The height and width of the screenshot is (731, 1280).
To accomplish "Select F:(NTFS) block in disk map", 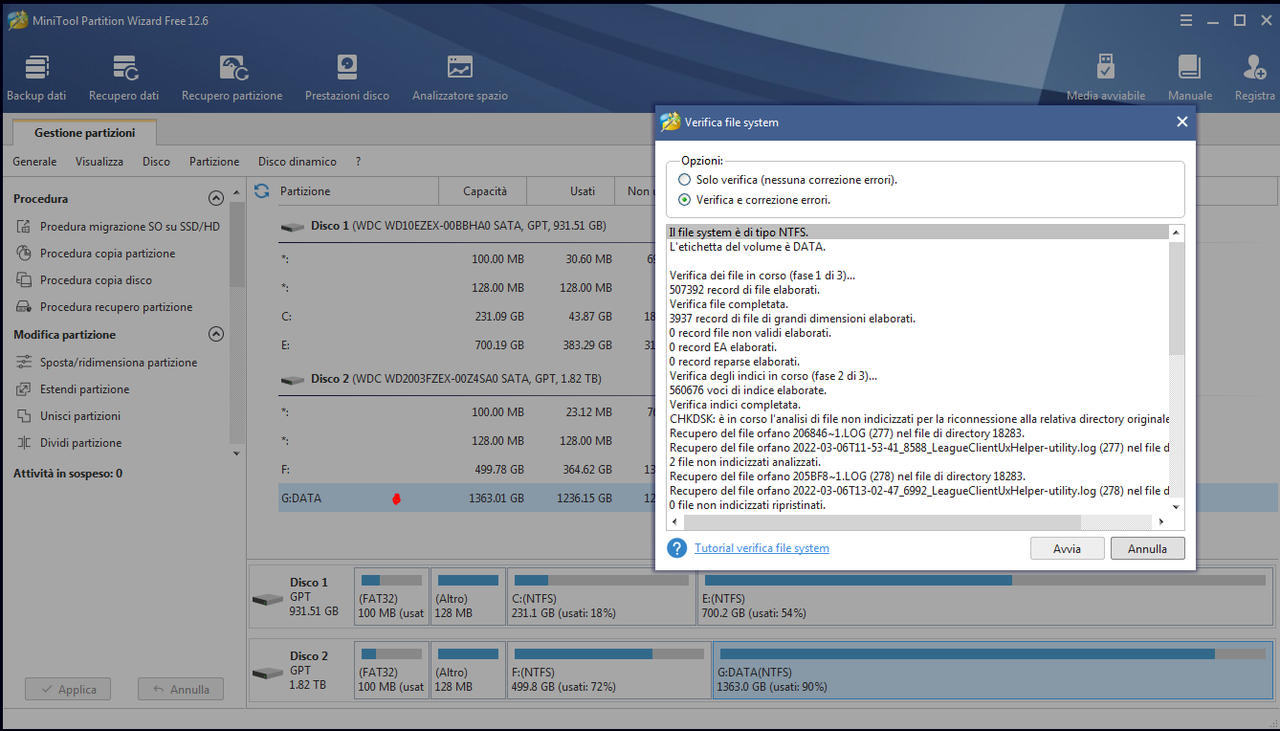I will coord(609,669).
